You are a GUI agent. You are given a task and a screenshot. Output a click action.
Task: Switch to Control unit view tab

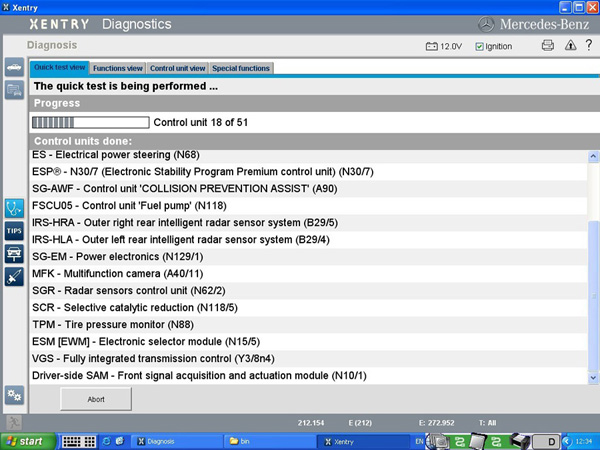pyautogui.click(x=178, y=68)
